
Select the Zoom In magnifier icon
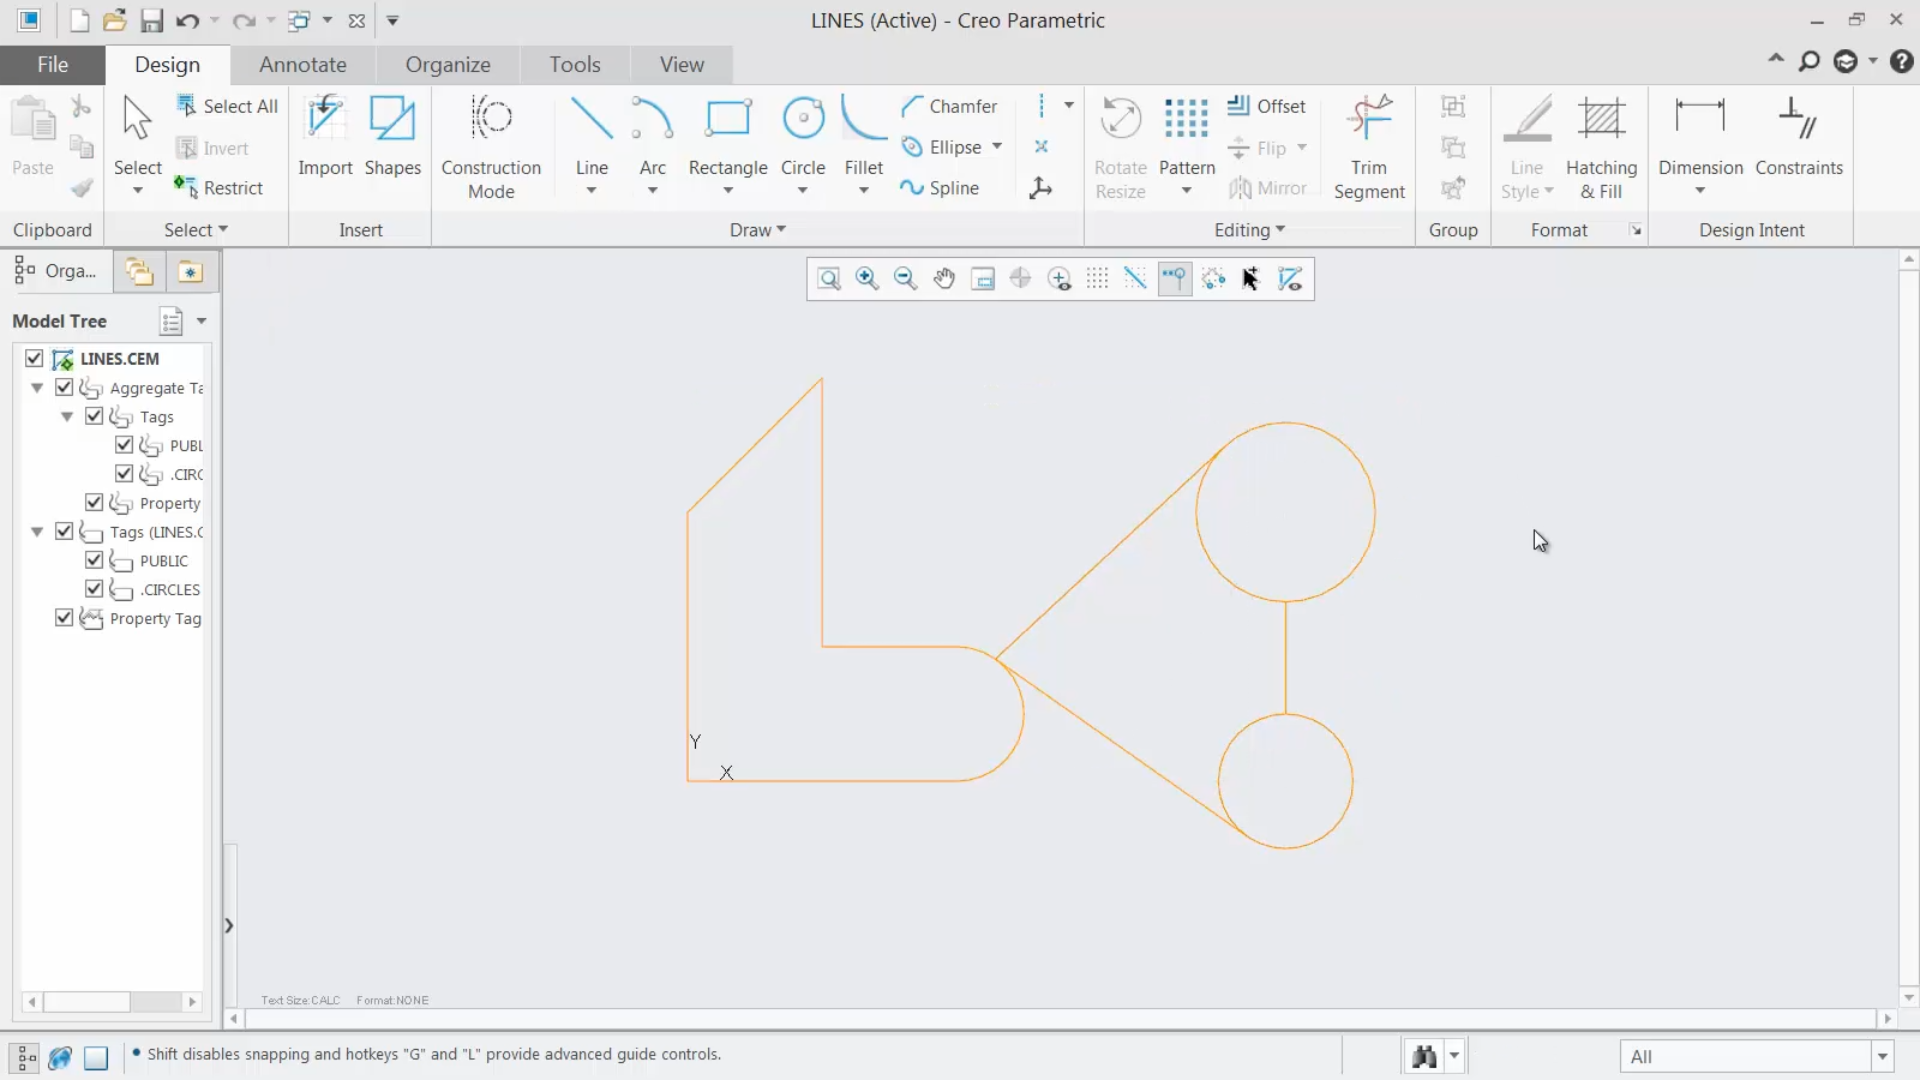pos(867,279)
